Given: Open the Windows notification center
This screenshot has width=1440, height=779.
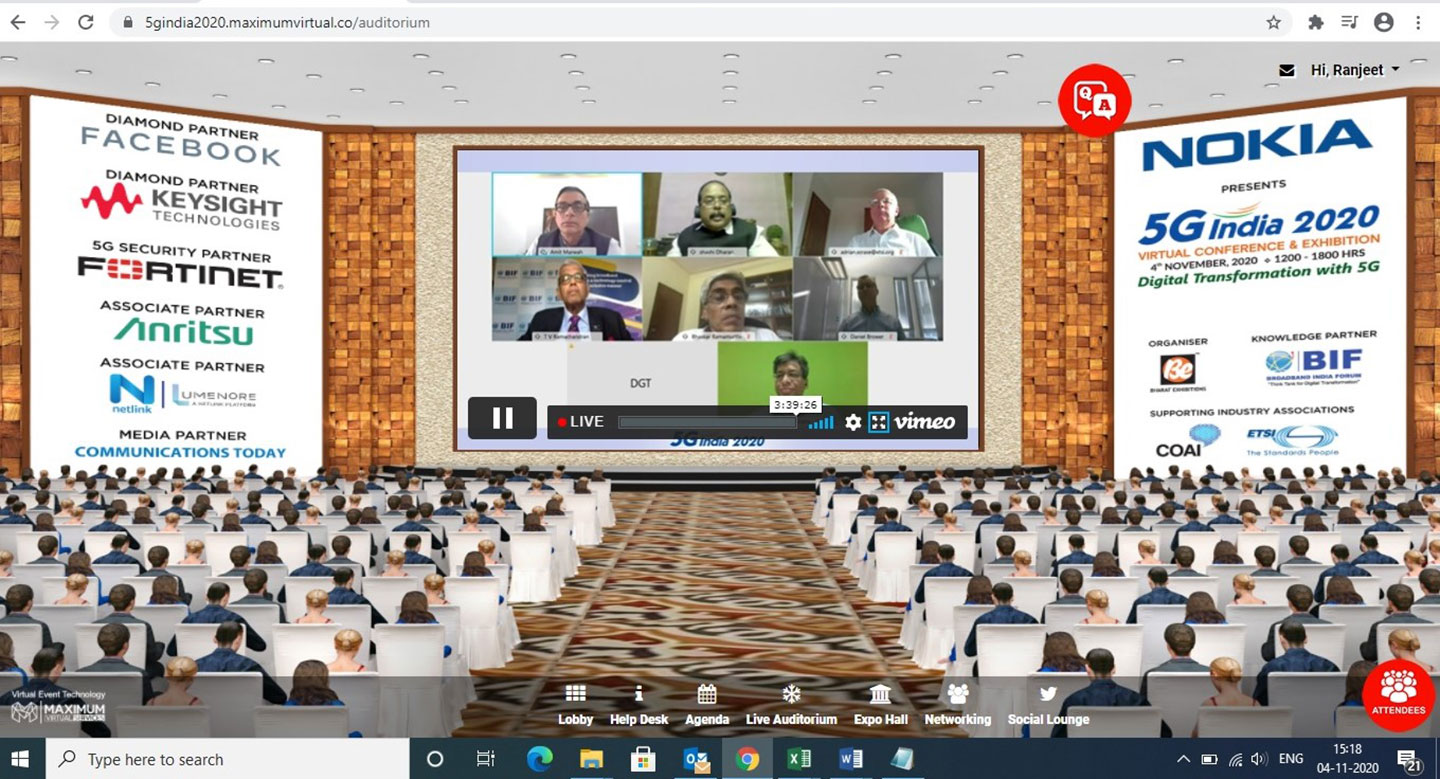Looking at the screenshot, I should click(x=1410, y=759).
